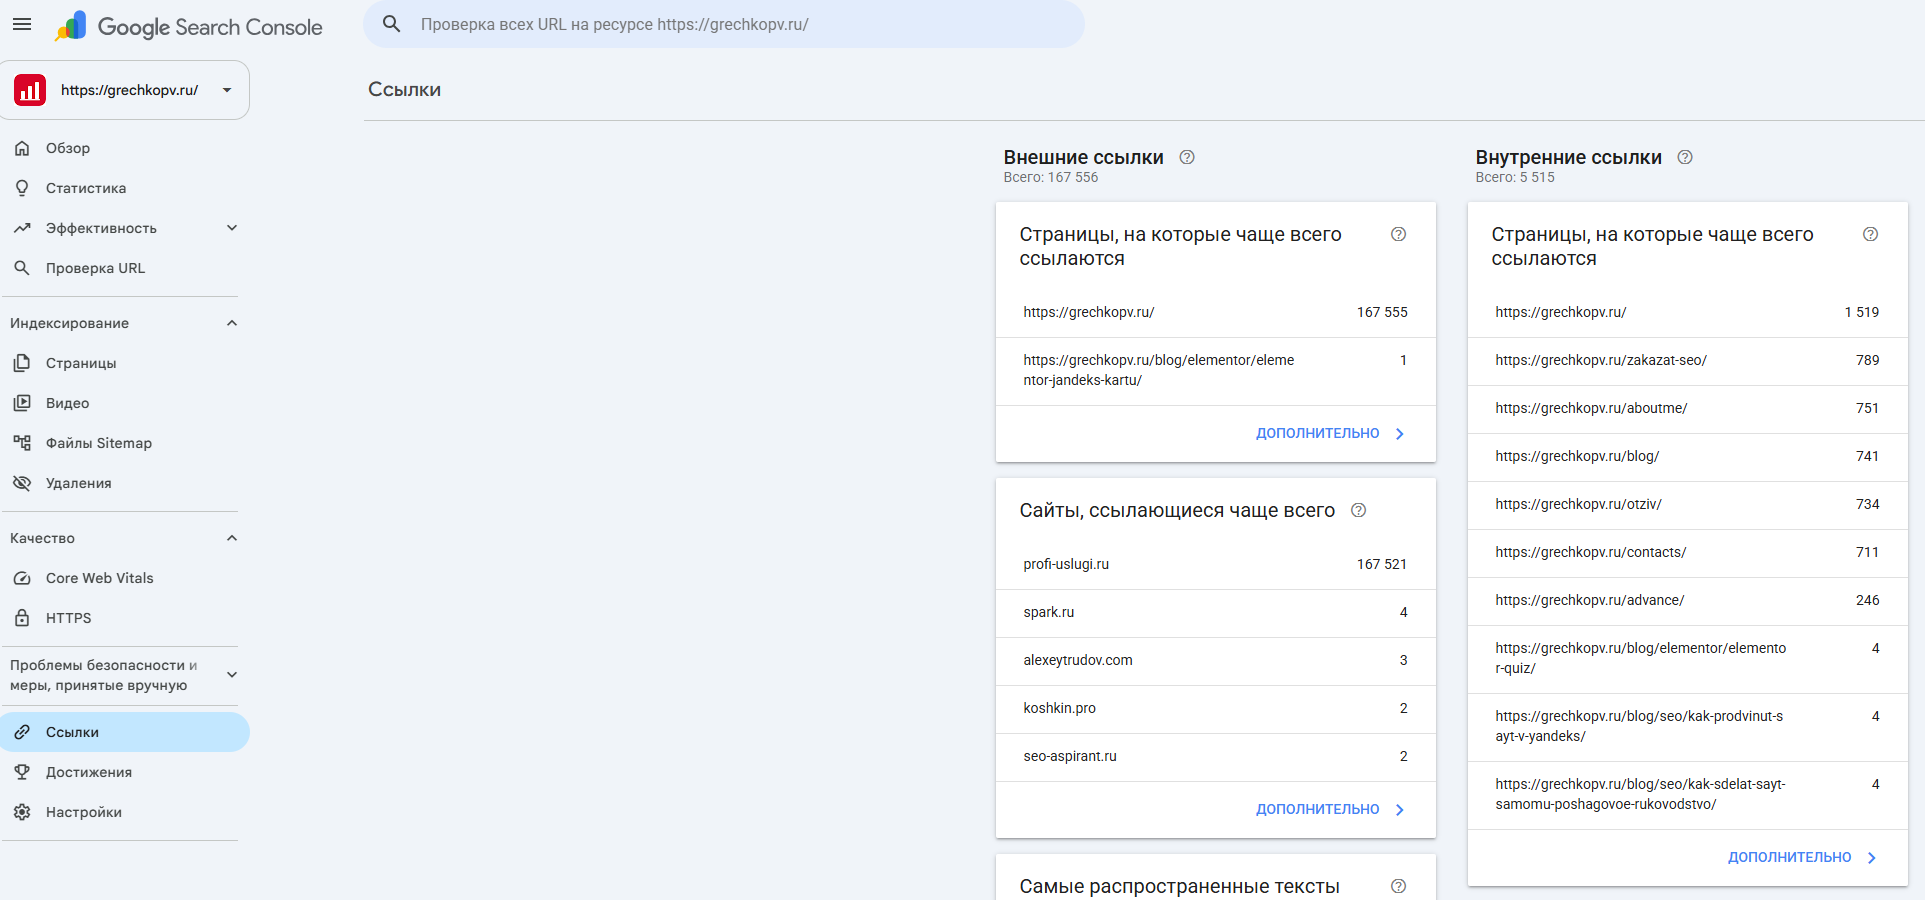
Task: Open the profi-uslugi.ru linking site row
Action: click(1215, 565)
